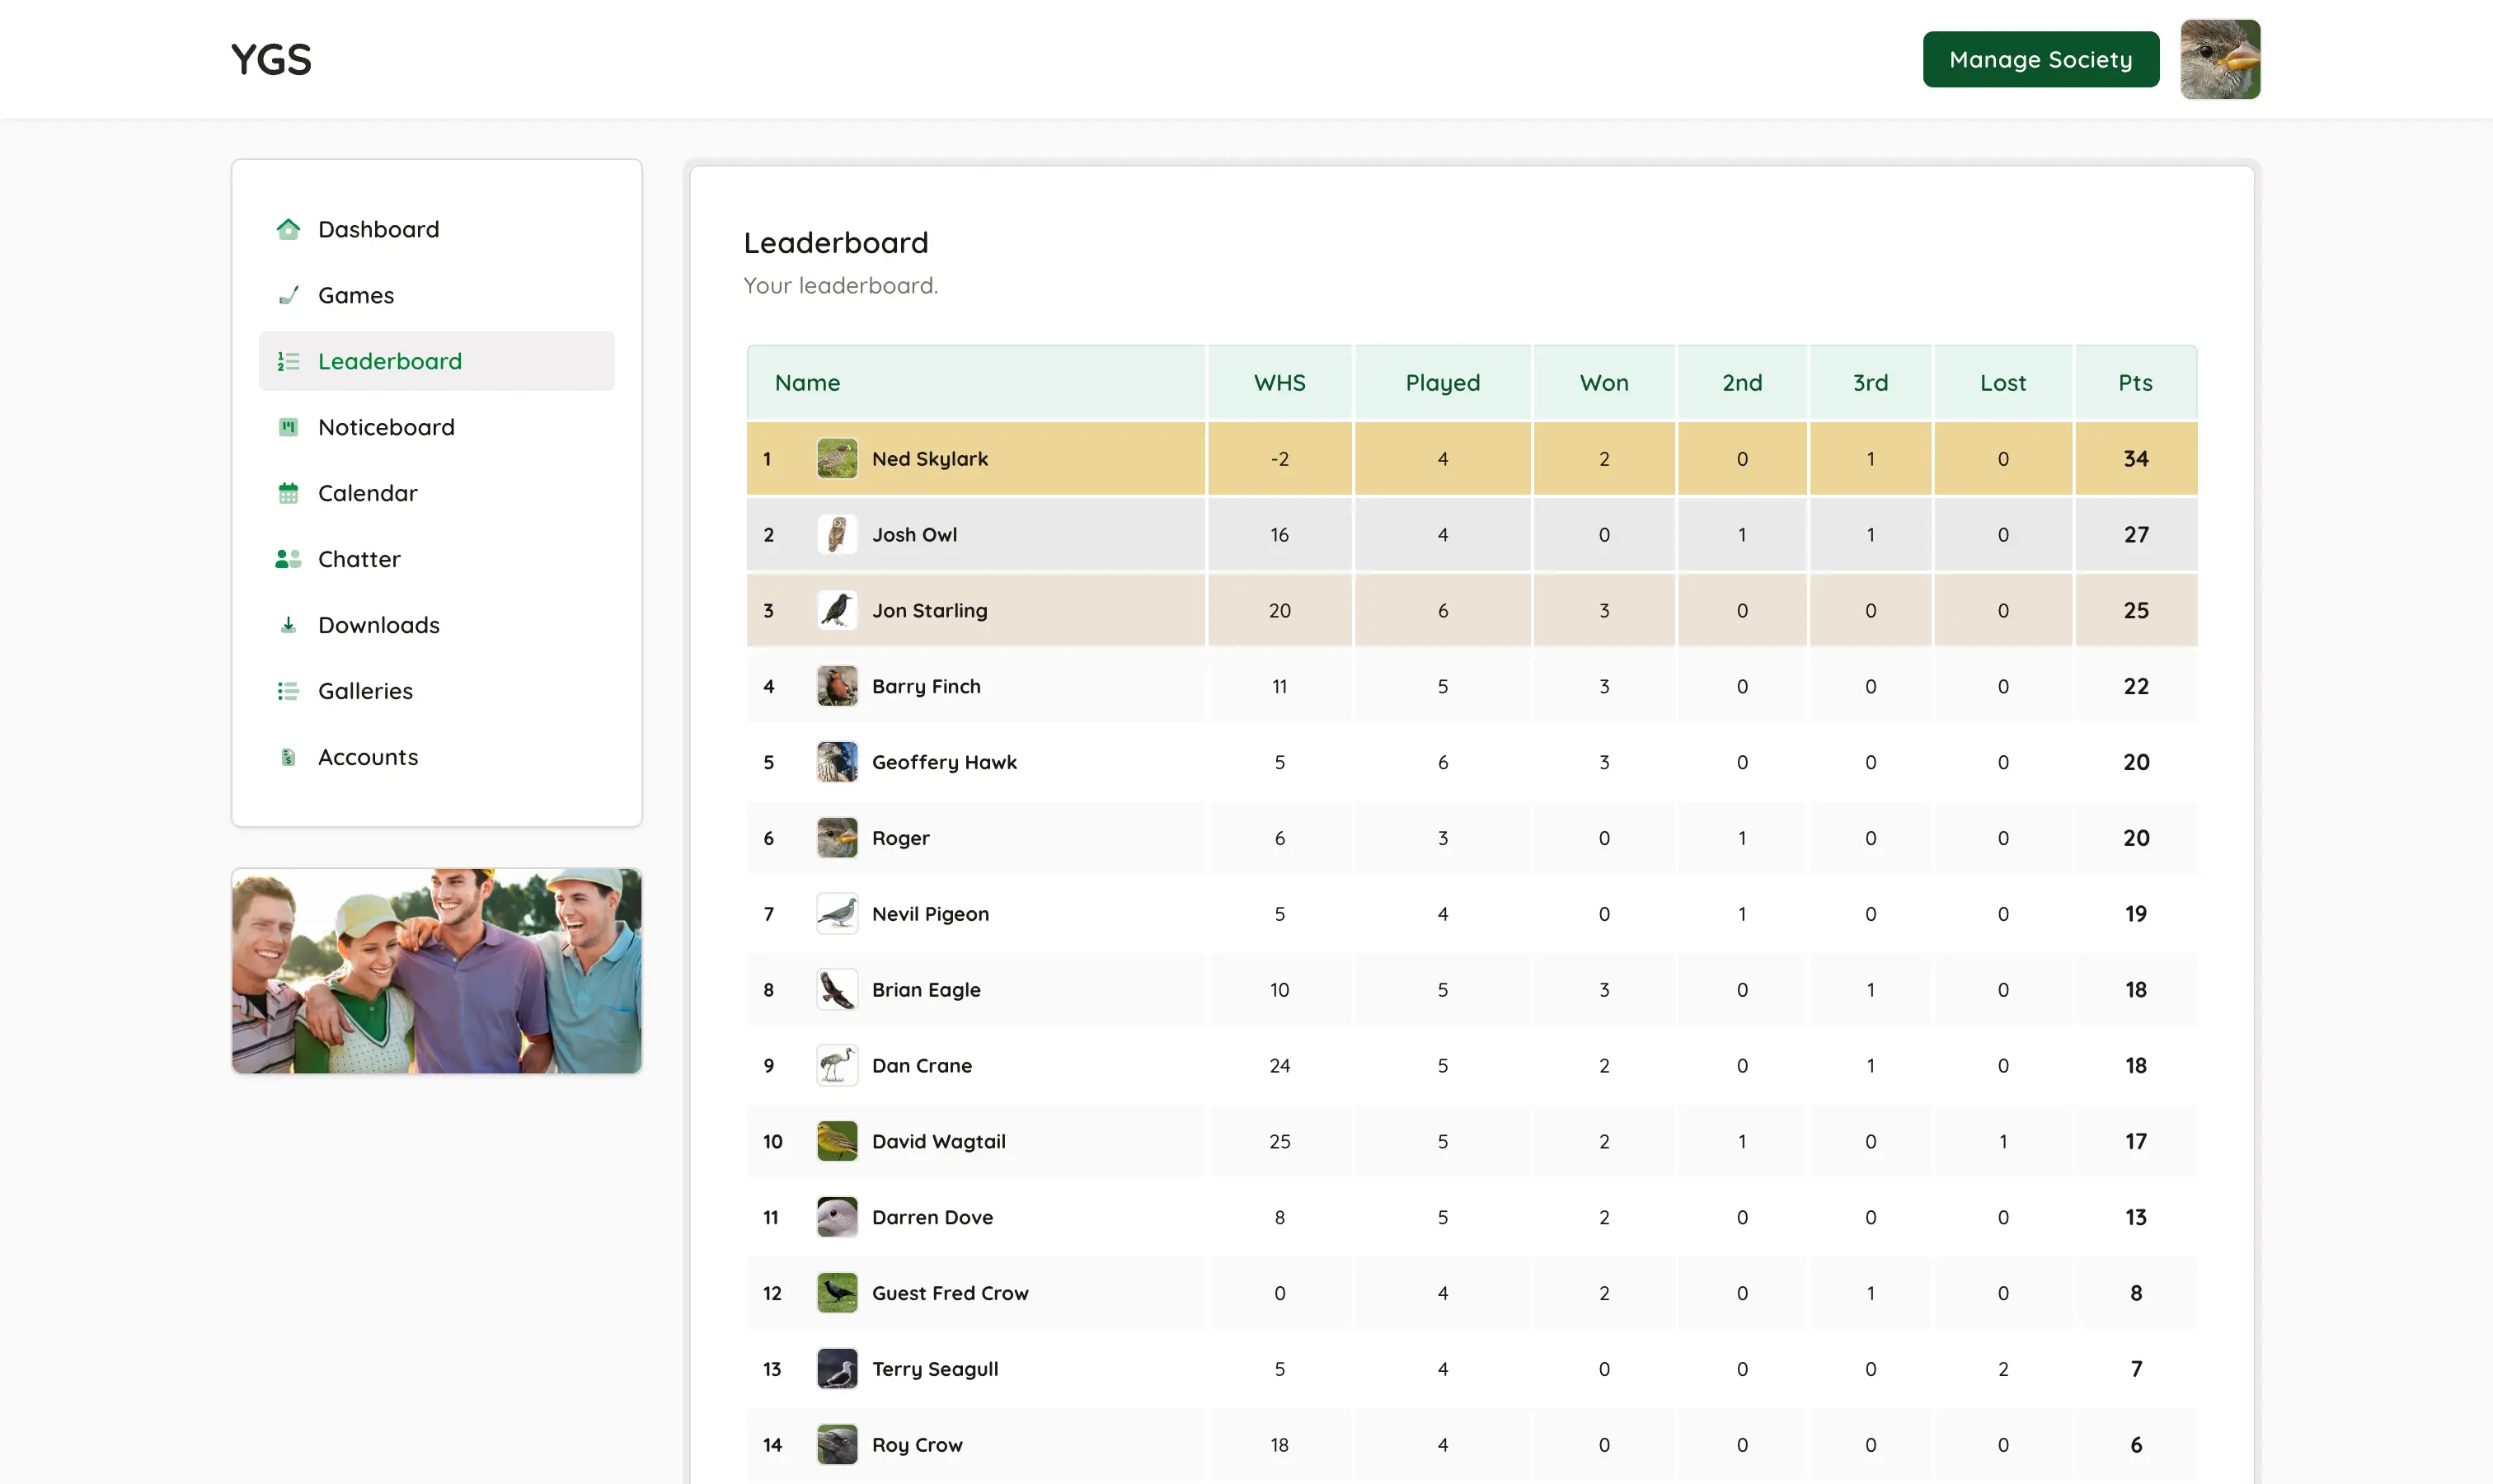Screen dimensions: 2493x1484
Task: Open the Noticeboard via its icon
Action: (289, 427)
